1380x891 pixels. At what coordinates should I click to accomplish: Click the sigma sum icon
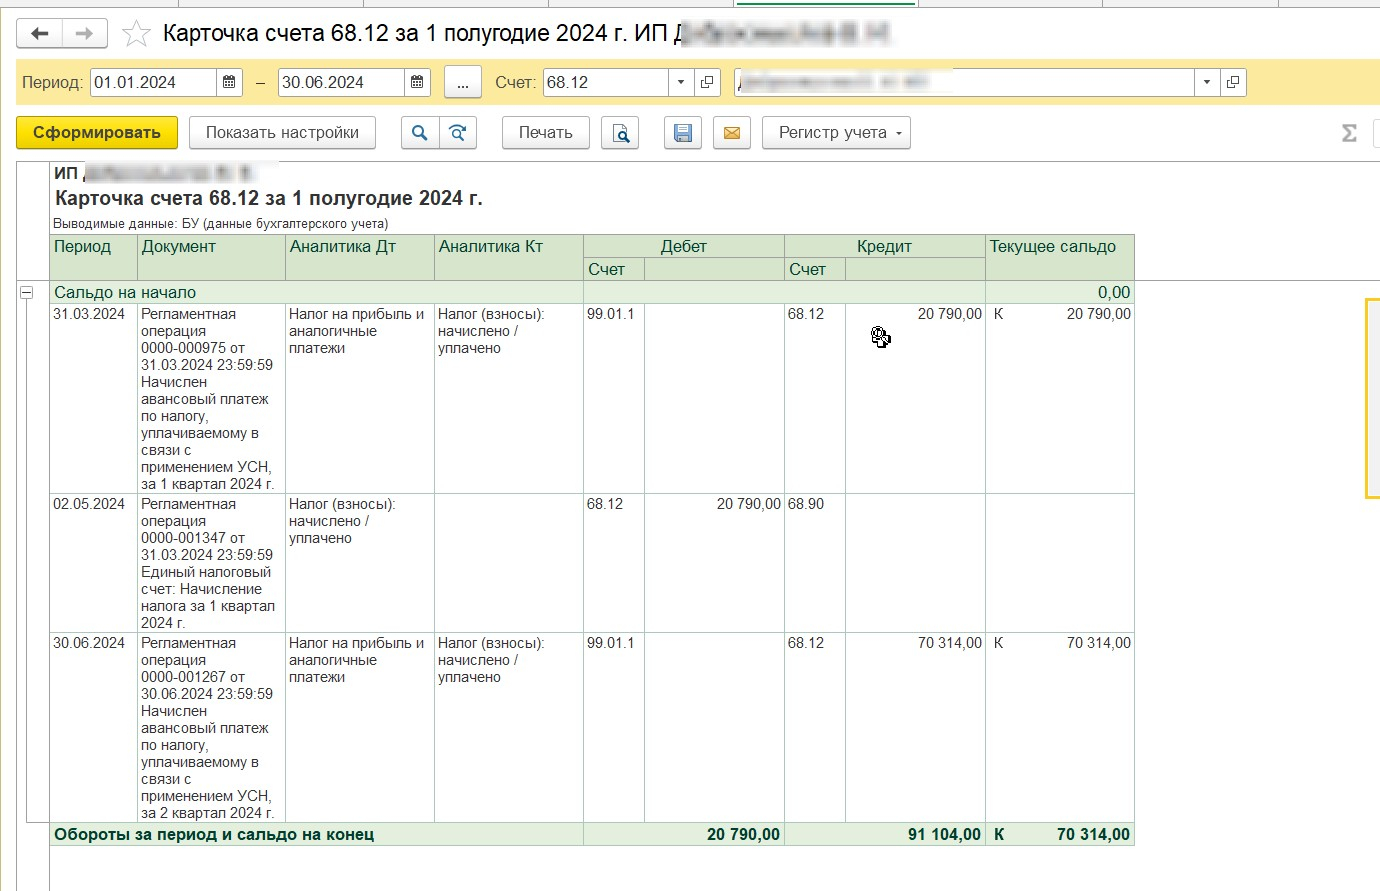tap(1349, 133)
